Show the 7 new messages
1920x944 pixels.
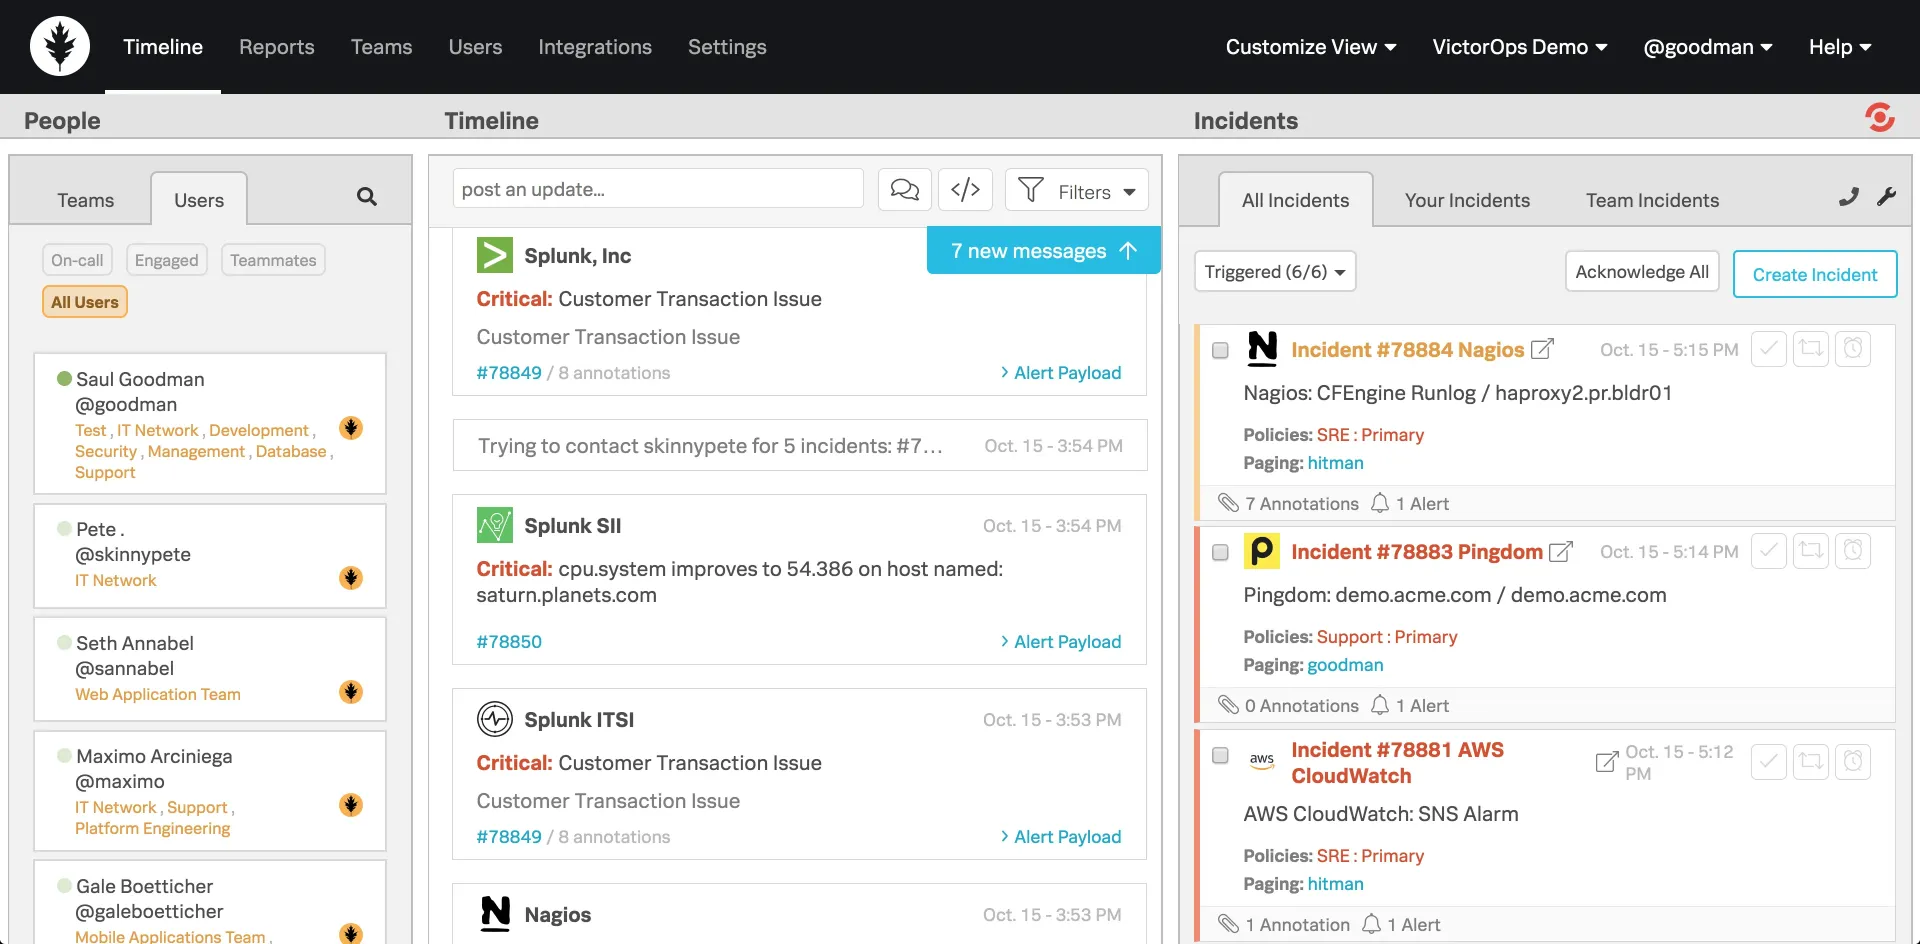click(x=1044, y=251)
